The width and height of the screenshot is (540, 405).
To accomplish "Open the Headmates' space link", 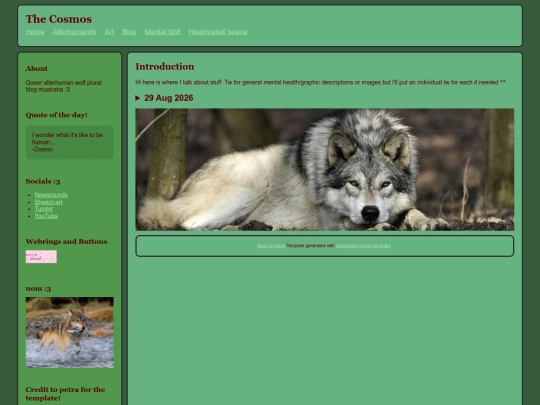I will 218,32.
